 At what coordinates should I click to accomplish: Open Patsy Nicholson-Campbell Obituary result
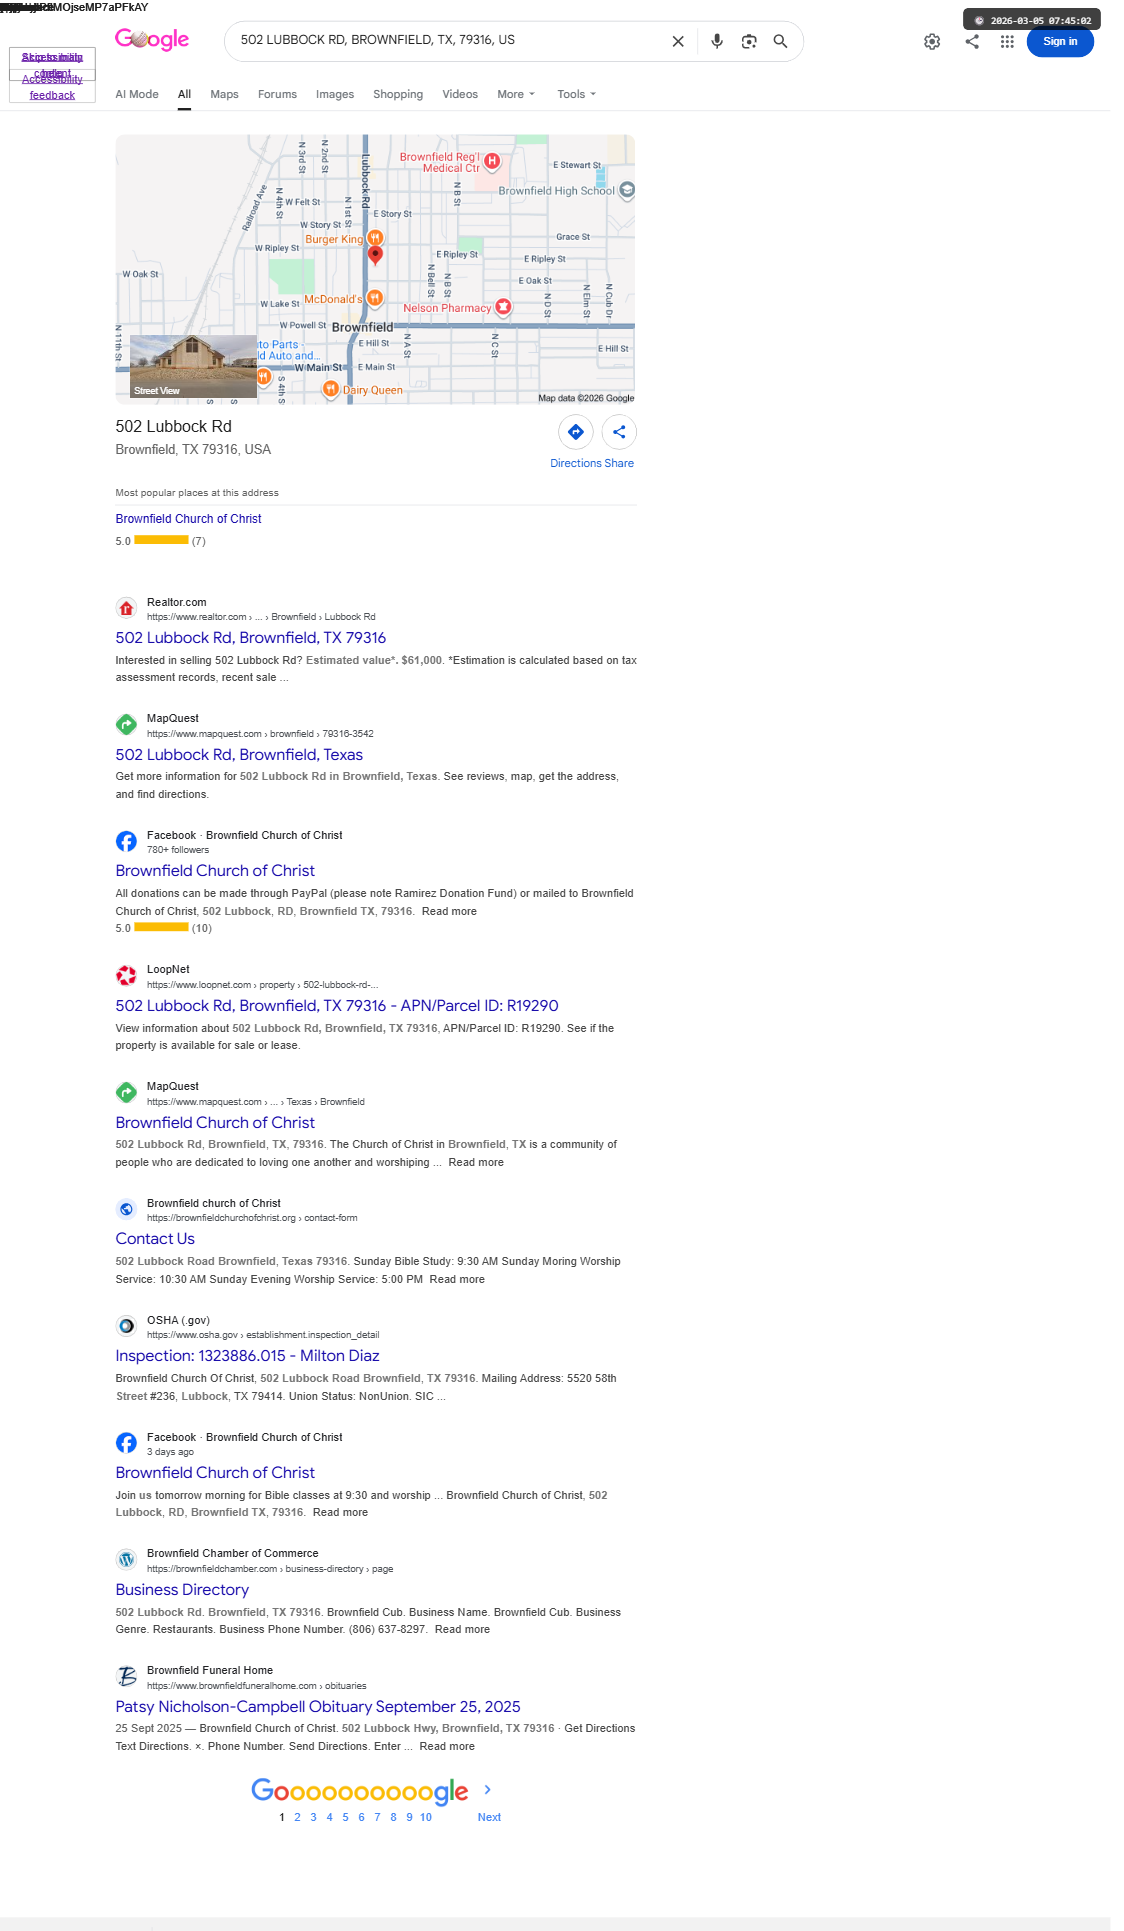pyautogui.click(x=318, y=1707)
